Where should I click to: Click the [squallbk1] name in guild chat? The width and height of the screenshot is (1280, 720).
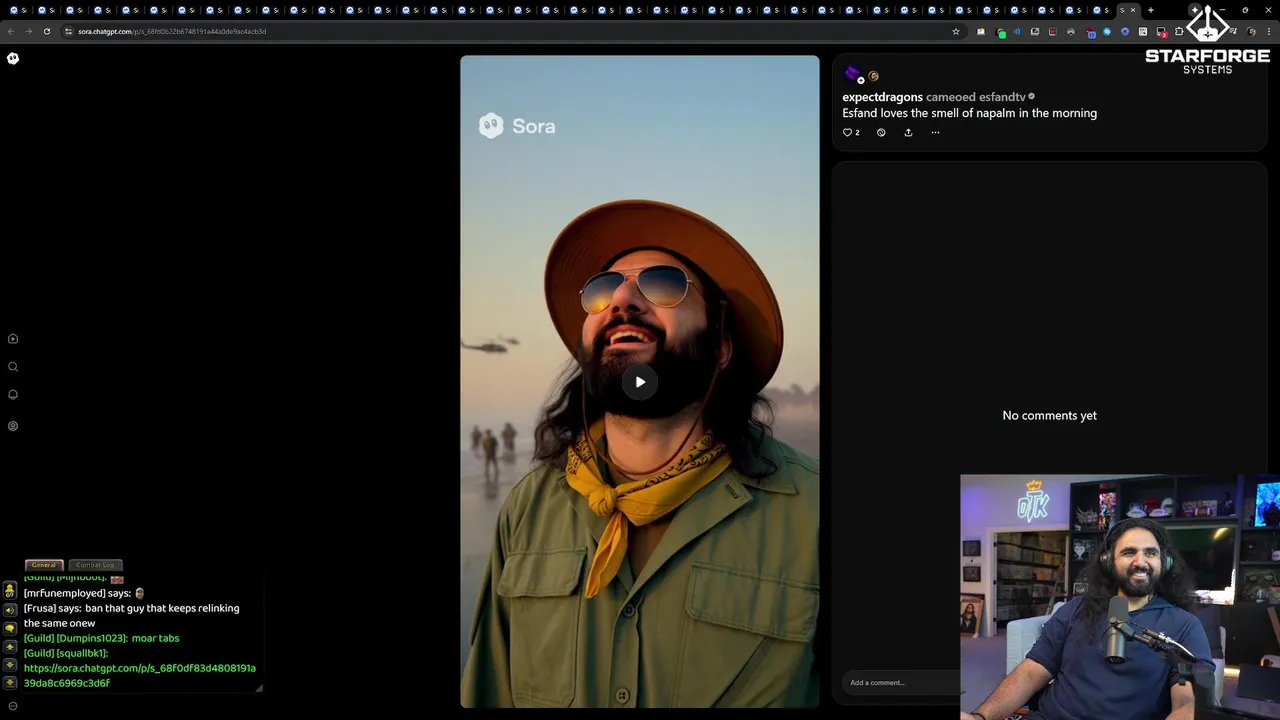(81, 653)
